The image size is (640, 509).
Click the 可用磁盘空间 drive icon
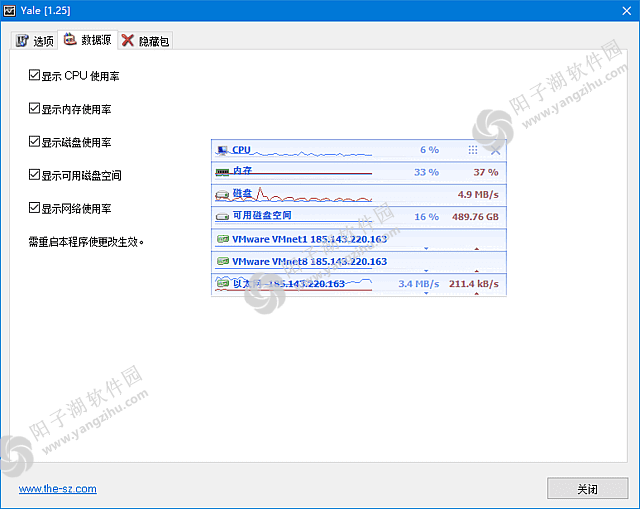222,216
